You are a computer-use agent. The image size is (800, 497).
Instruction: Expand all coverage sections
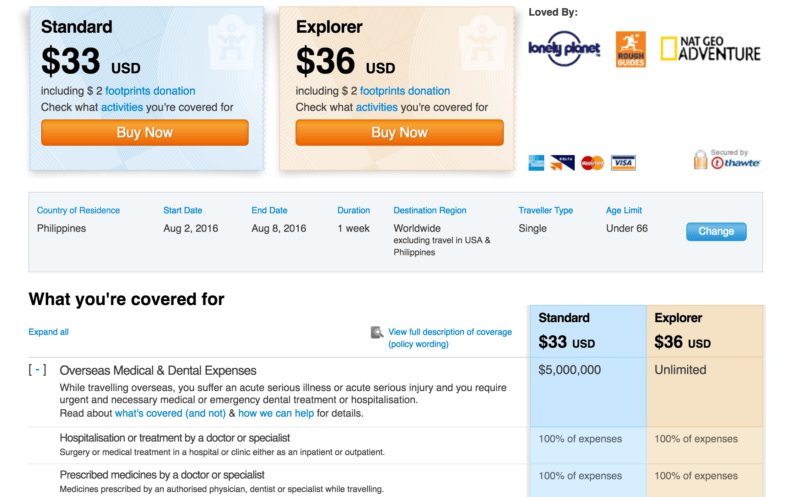click(49, 332)
